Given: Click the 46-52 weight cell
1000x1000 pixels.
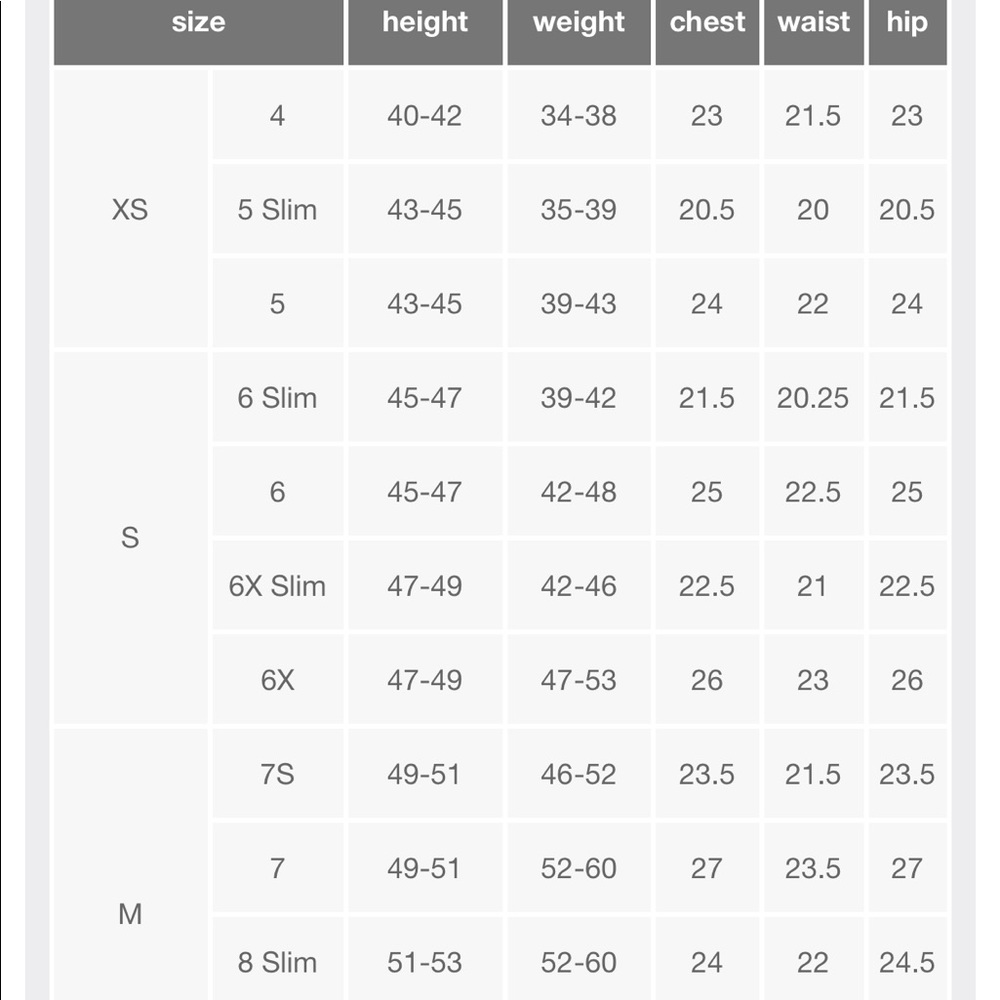Looking at the screenshot, I should tap(578, 774).
